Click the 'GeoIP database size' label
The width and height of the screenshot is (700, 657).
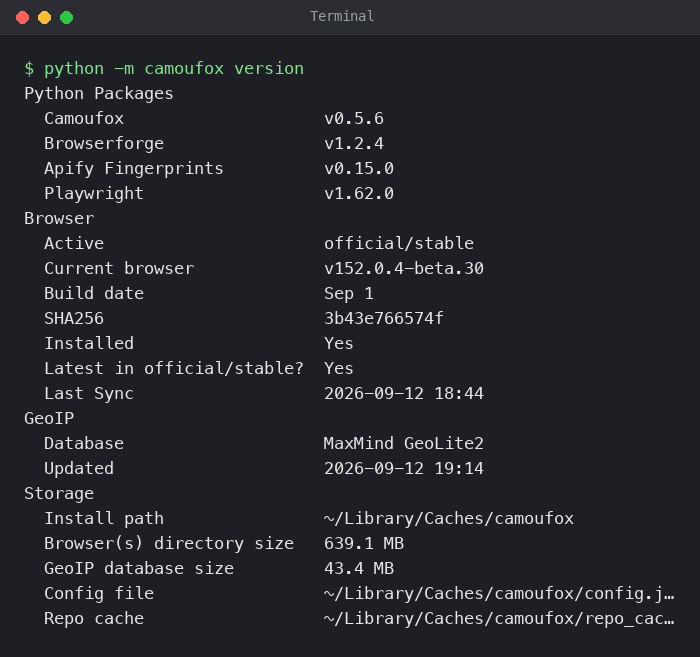[139, 569]
